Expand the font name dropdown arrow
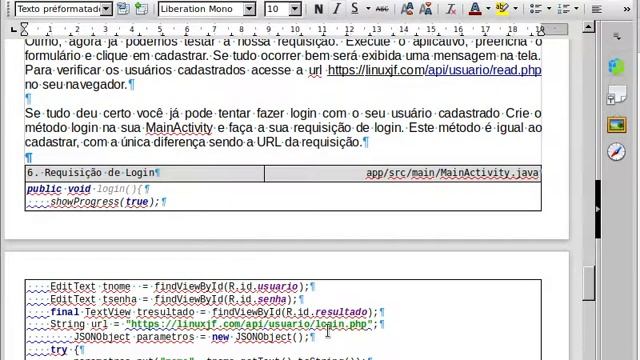640x360 pixels. (249, 9)
